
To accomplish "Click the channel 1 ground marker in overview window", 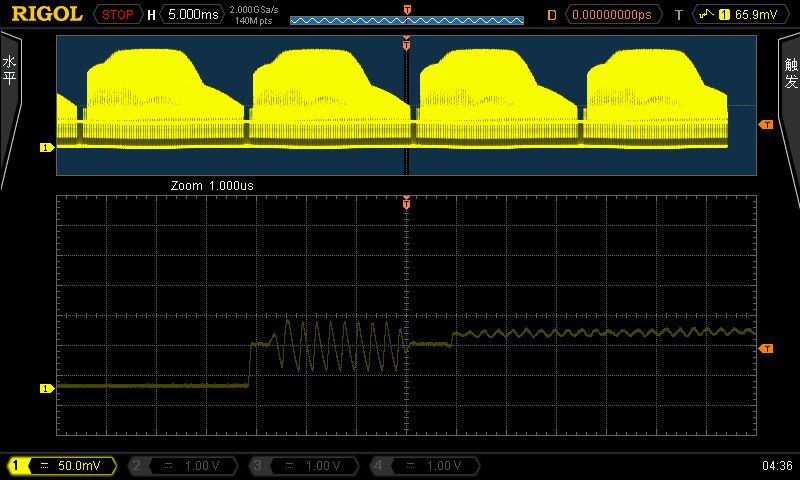I will click(45, 148).
